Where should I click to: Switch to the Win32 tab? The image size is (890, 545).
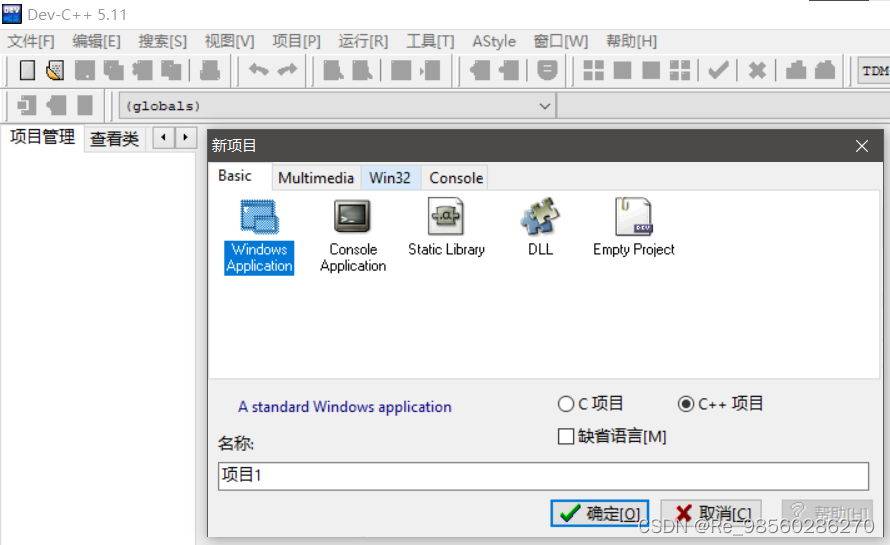[x=390, y=178]
